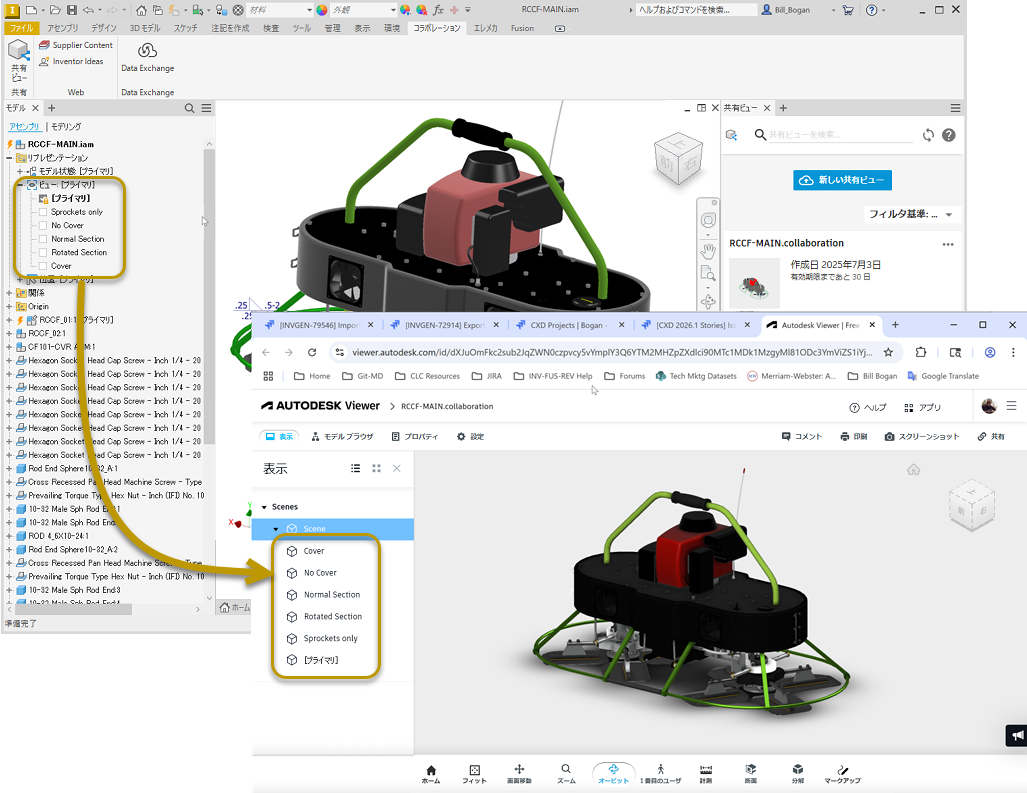
Task: Collapse the Scenes section in Viewer
Action: click(x=264, y=507)
